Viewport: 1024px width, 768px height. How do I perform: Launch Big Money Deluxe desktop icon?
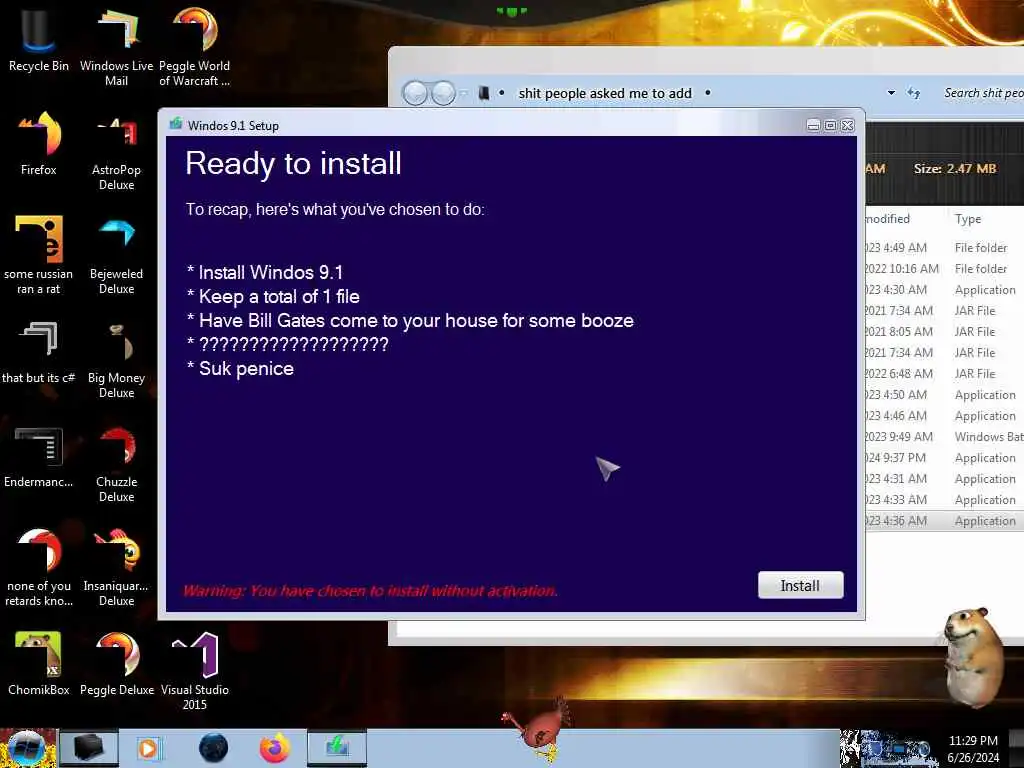[116, 359]
